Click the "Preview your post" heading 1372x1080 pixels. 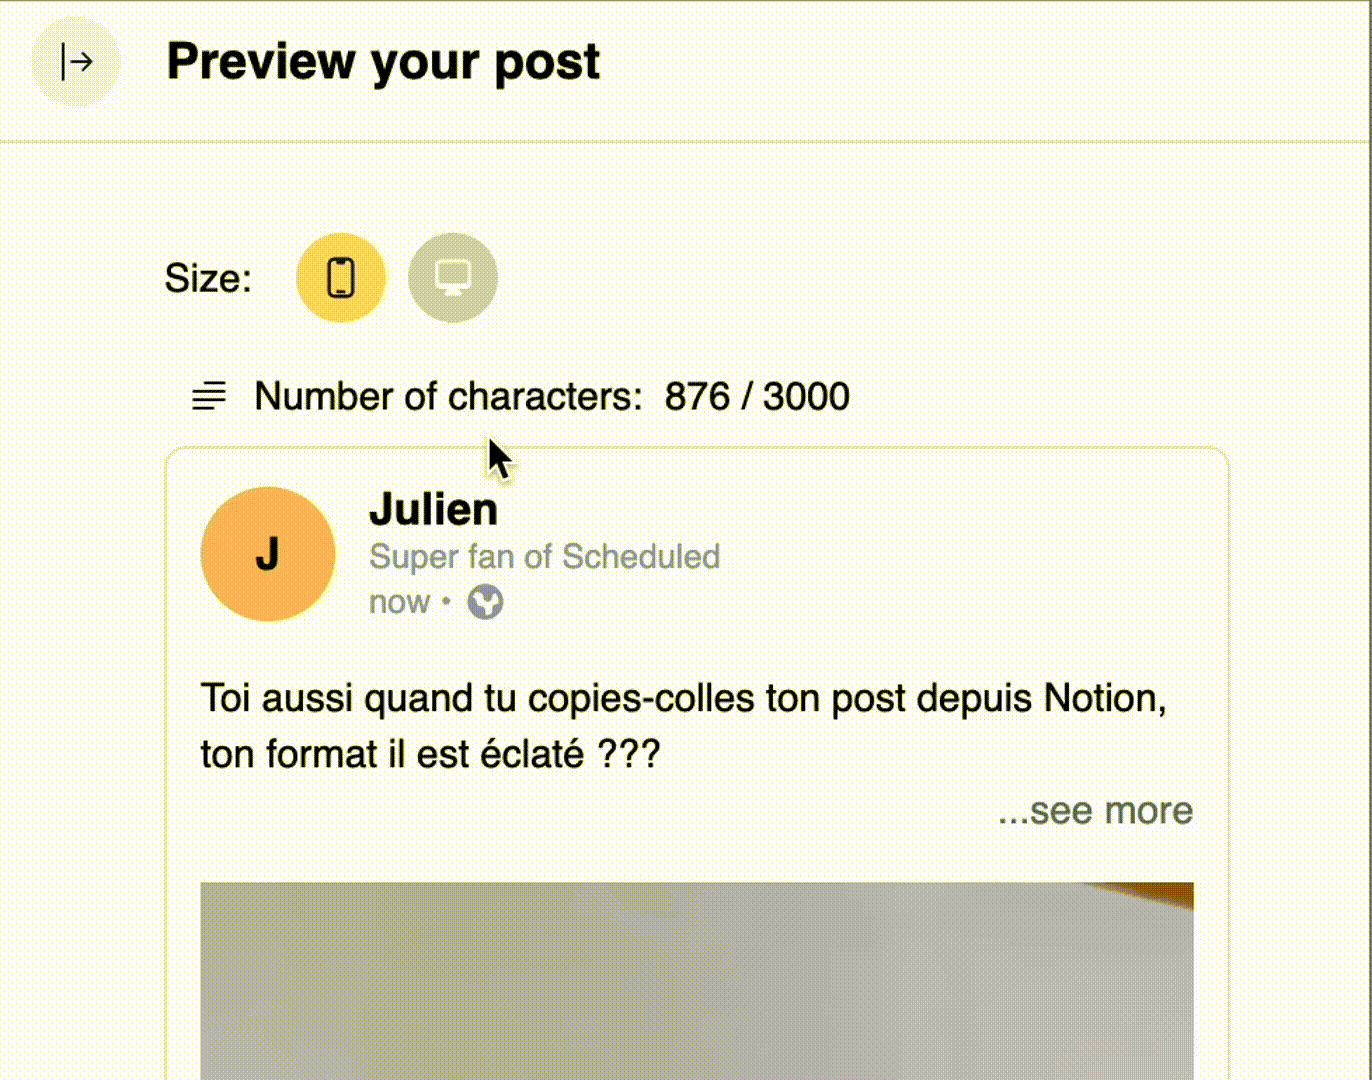pyautogui.click(x=383, y=62)
